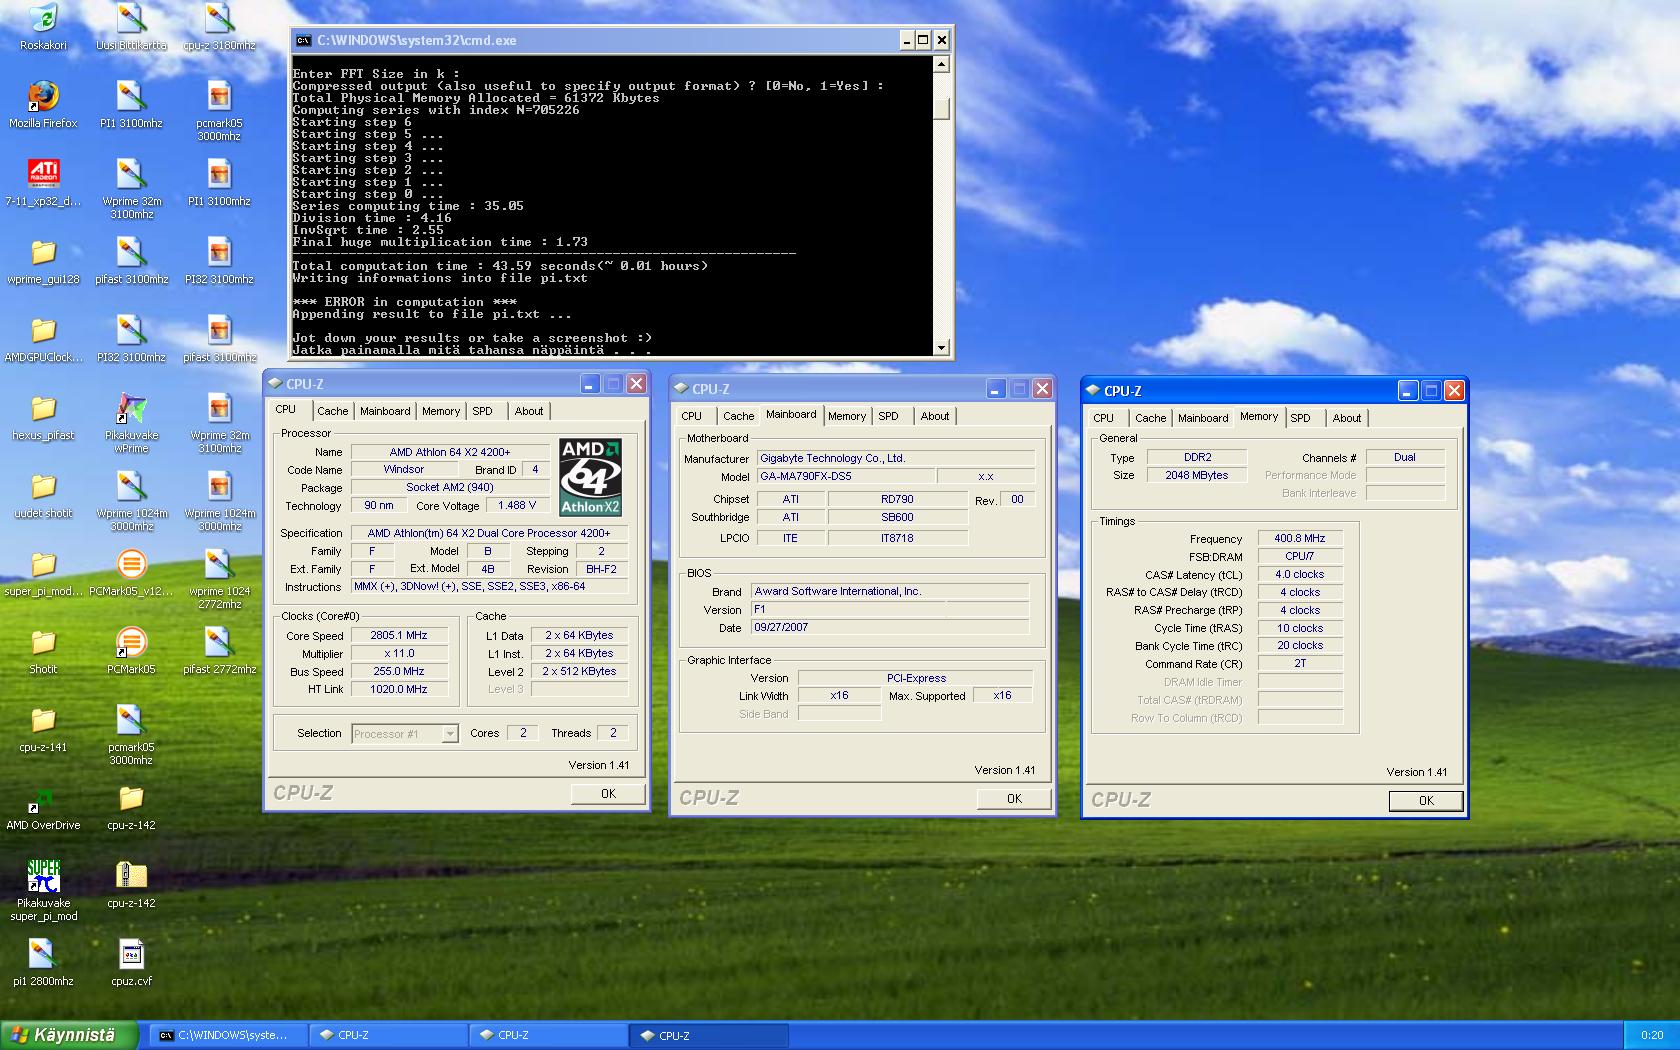
Task: Open the cmd.exe title bar system icon
Action: point(304,40)
